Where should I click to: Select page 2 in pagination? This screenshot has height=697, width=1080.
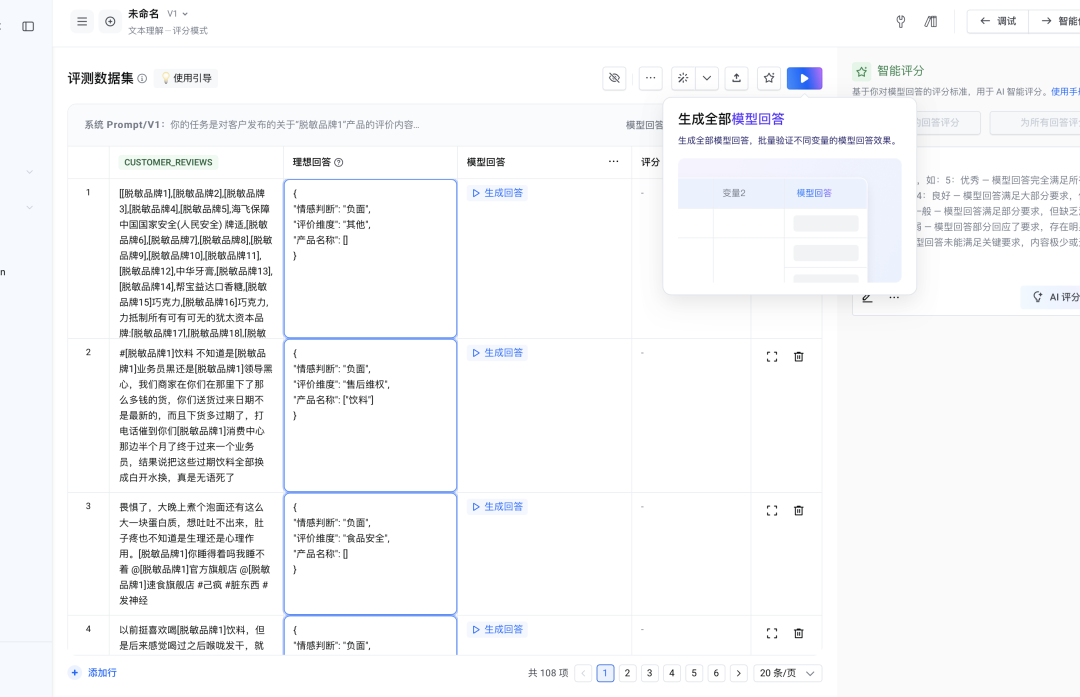point(627,673)
